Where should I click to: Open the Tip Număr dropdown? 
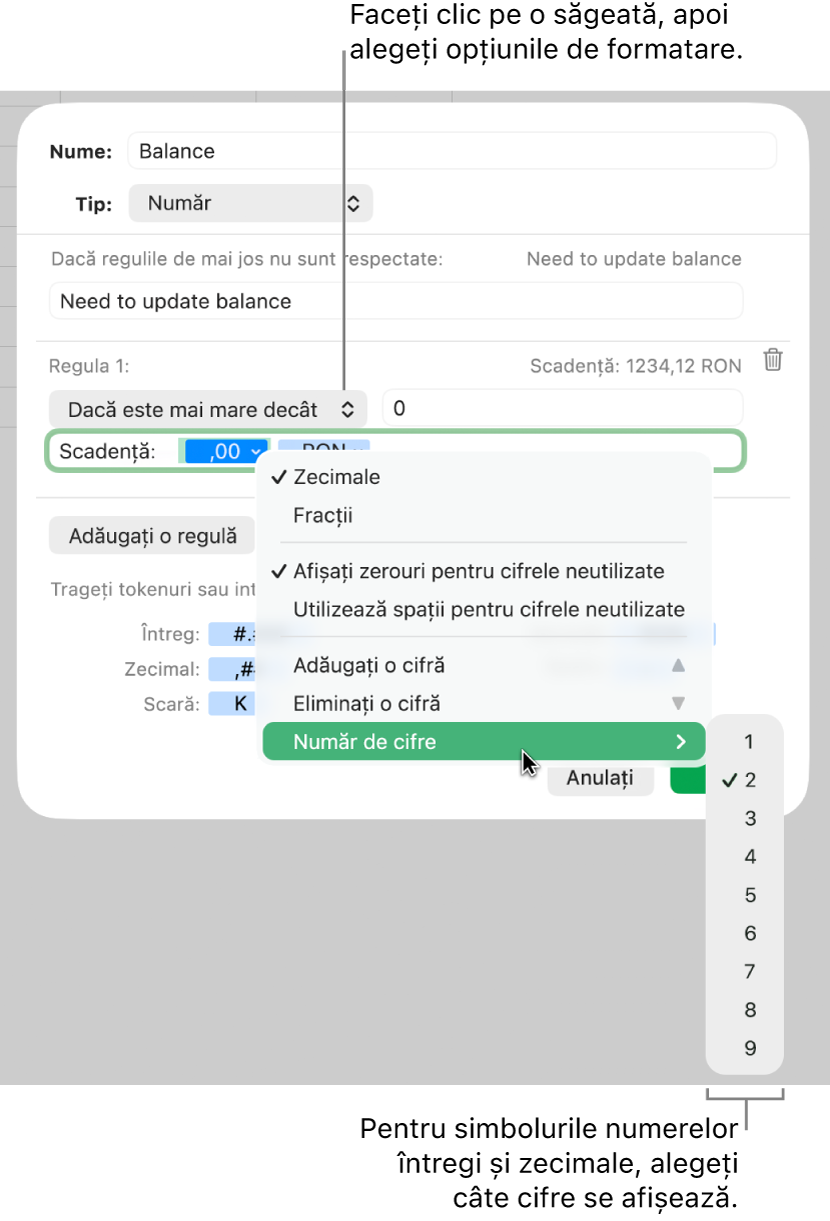point(250,203)
